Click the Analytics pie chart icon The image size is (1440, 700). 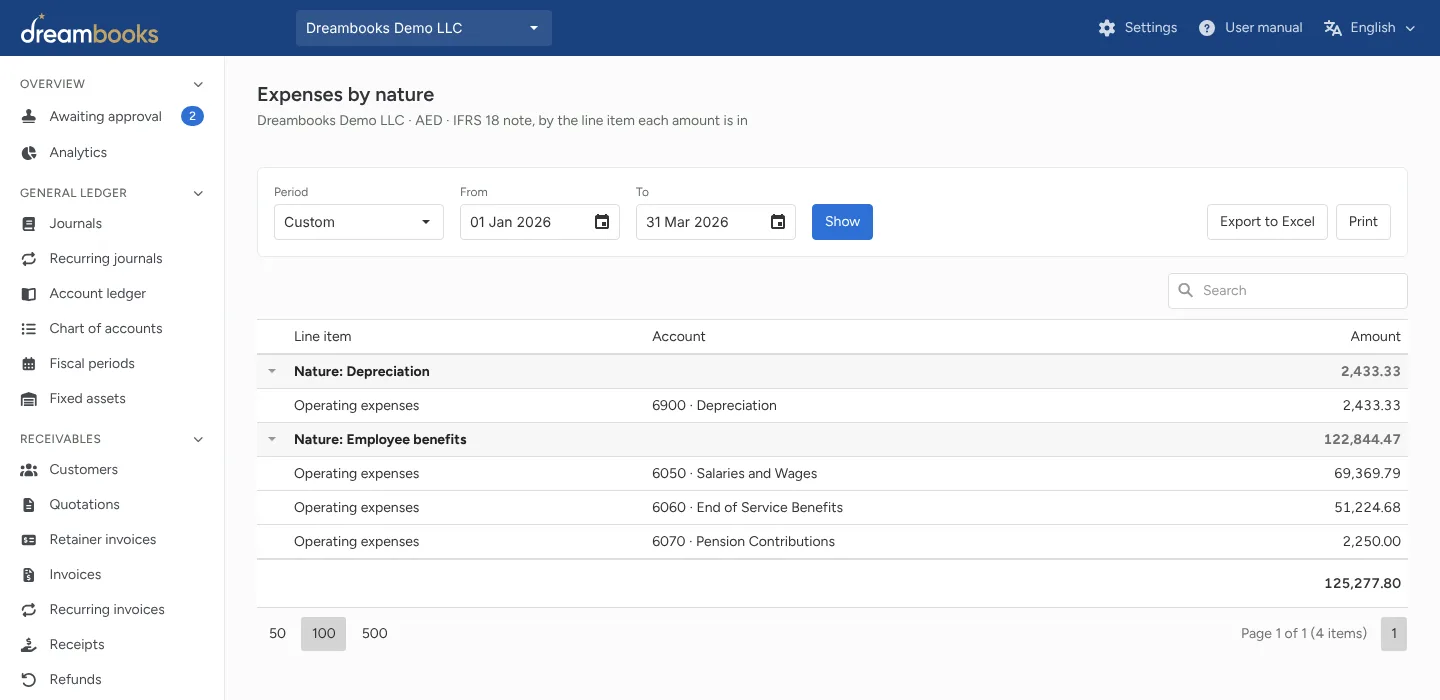(29, 153)
